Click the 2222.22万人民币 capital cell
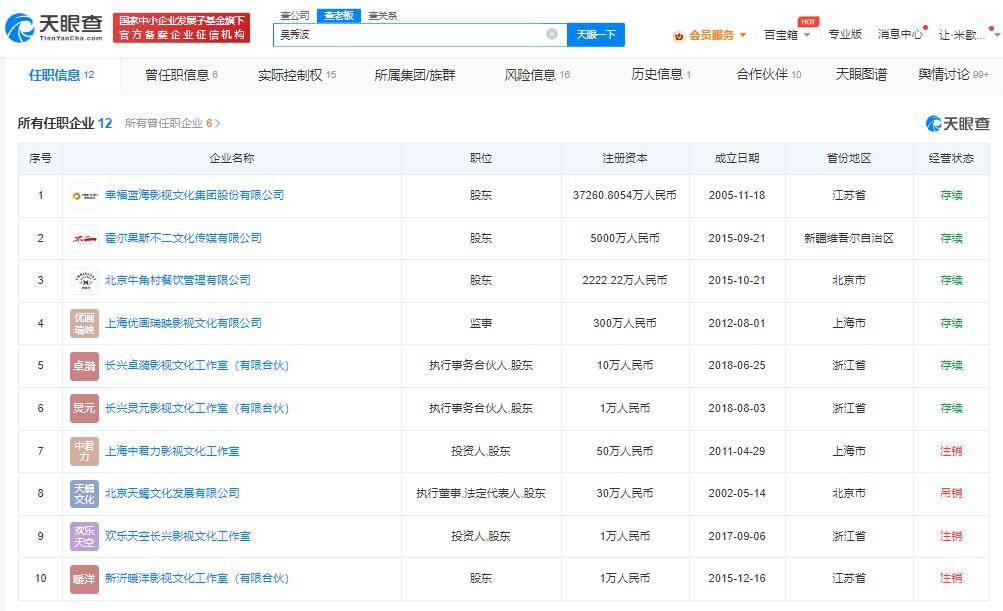 point(624,280)
